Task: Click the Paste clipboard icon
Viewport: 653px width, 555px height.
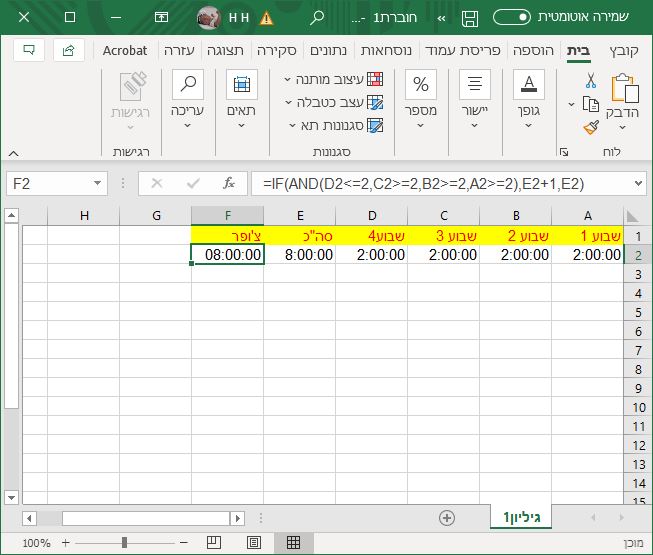Action: [624, 88]
